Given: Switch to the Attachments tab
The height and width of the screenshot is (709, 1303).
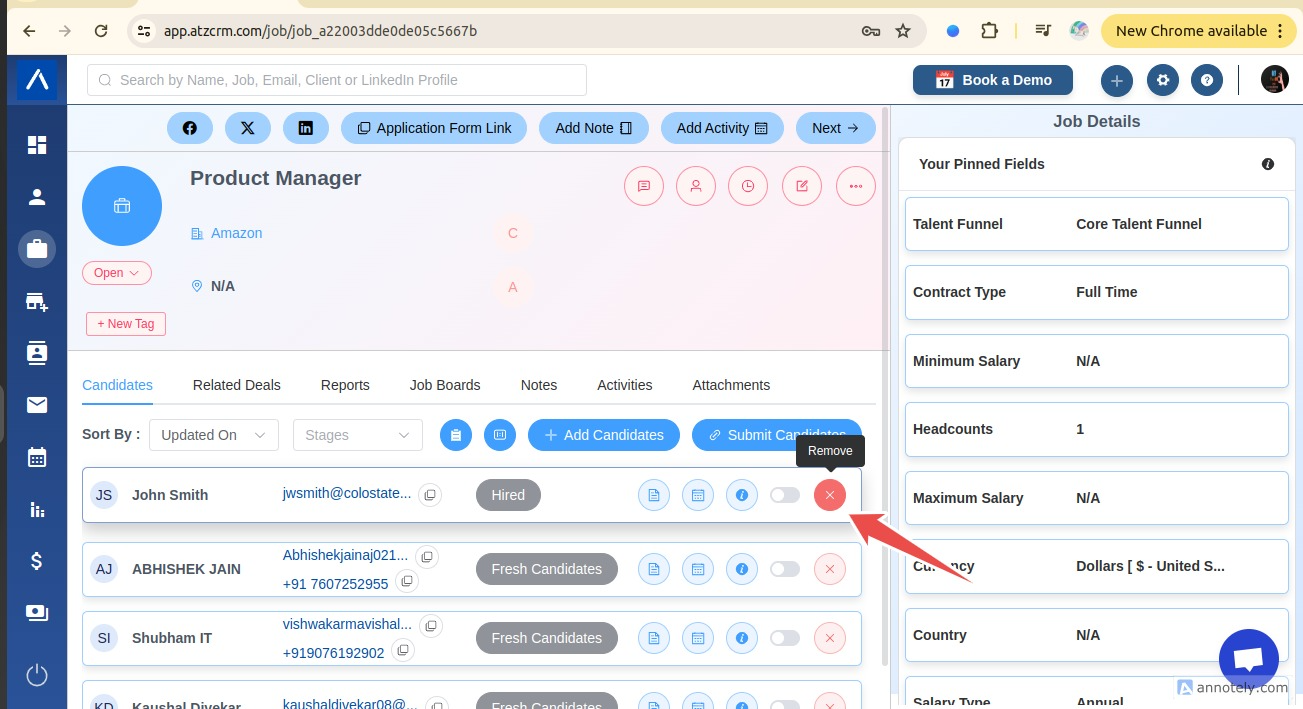Looking at the screenshot, I should point(731,385).
